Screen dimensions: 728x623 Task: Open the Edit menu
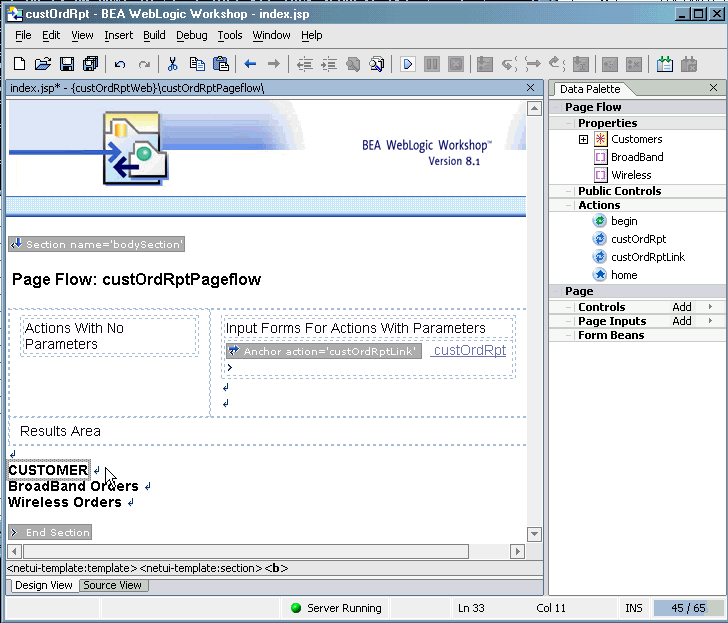tap(51, 35)
